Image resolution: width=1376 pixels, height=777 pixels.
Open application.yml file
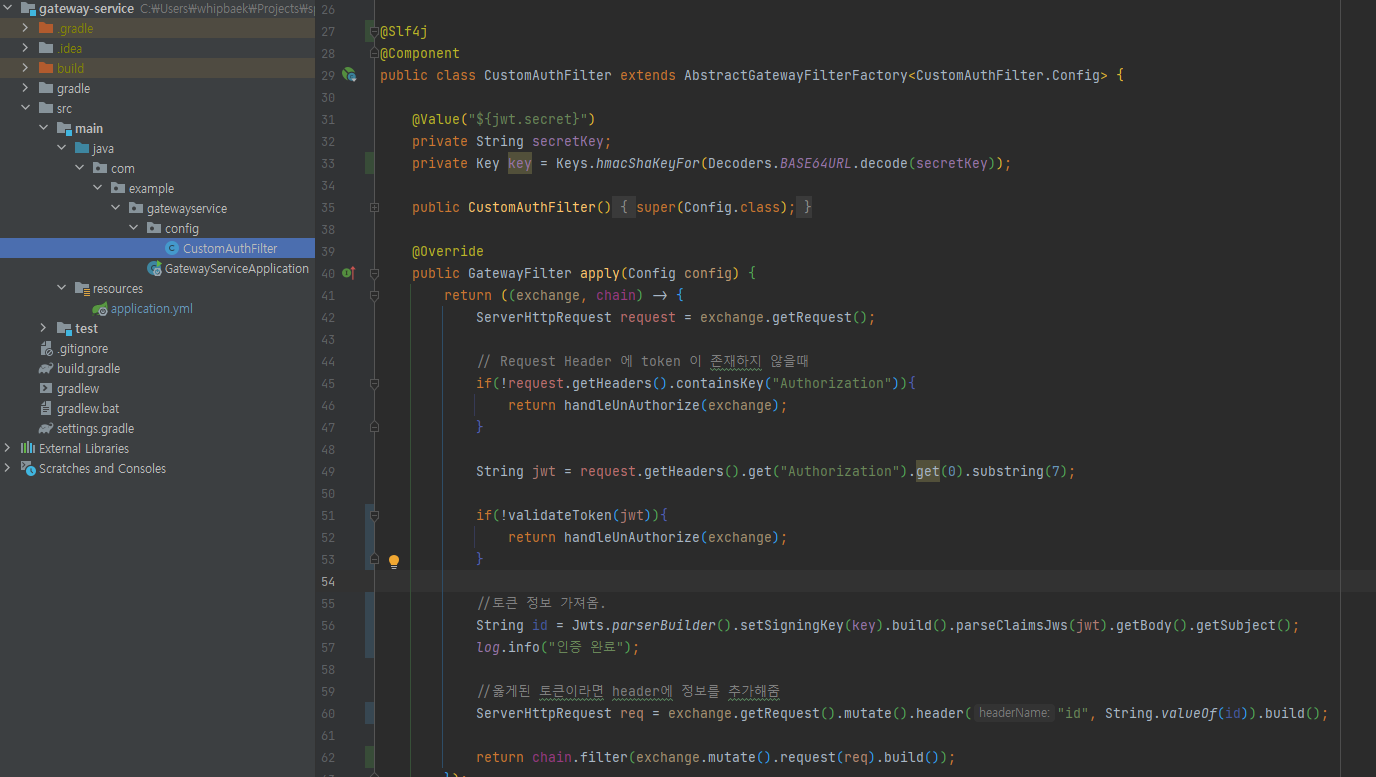click(x=152, y=308)
